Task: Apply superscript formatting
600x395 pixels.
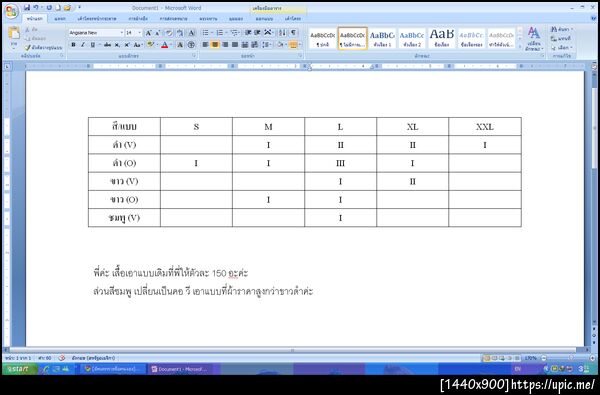Action: coord(127,45)
